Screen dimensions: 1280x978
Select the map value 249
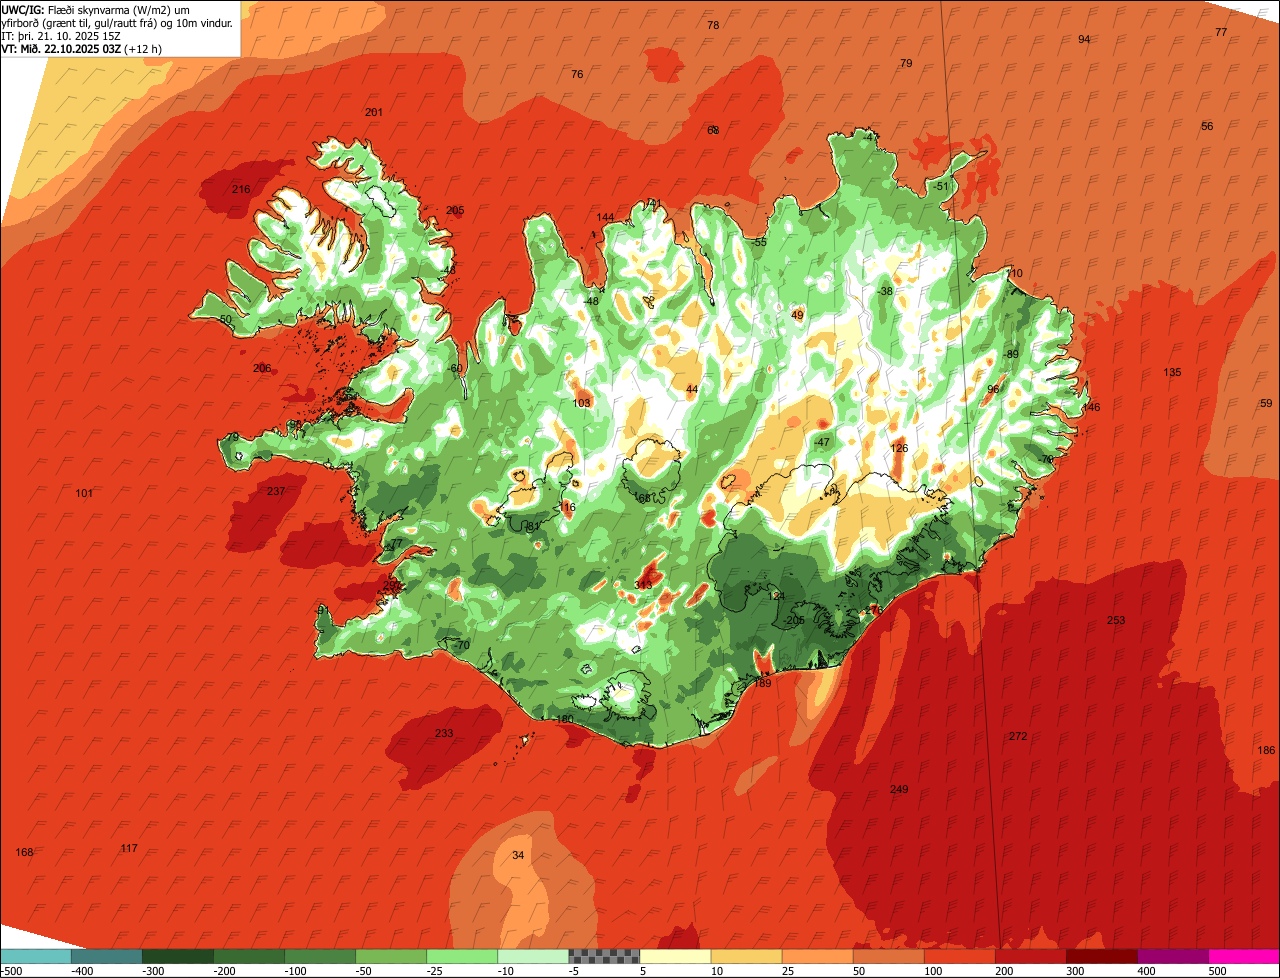click(899, 790)
